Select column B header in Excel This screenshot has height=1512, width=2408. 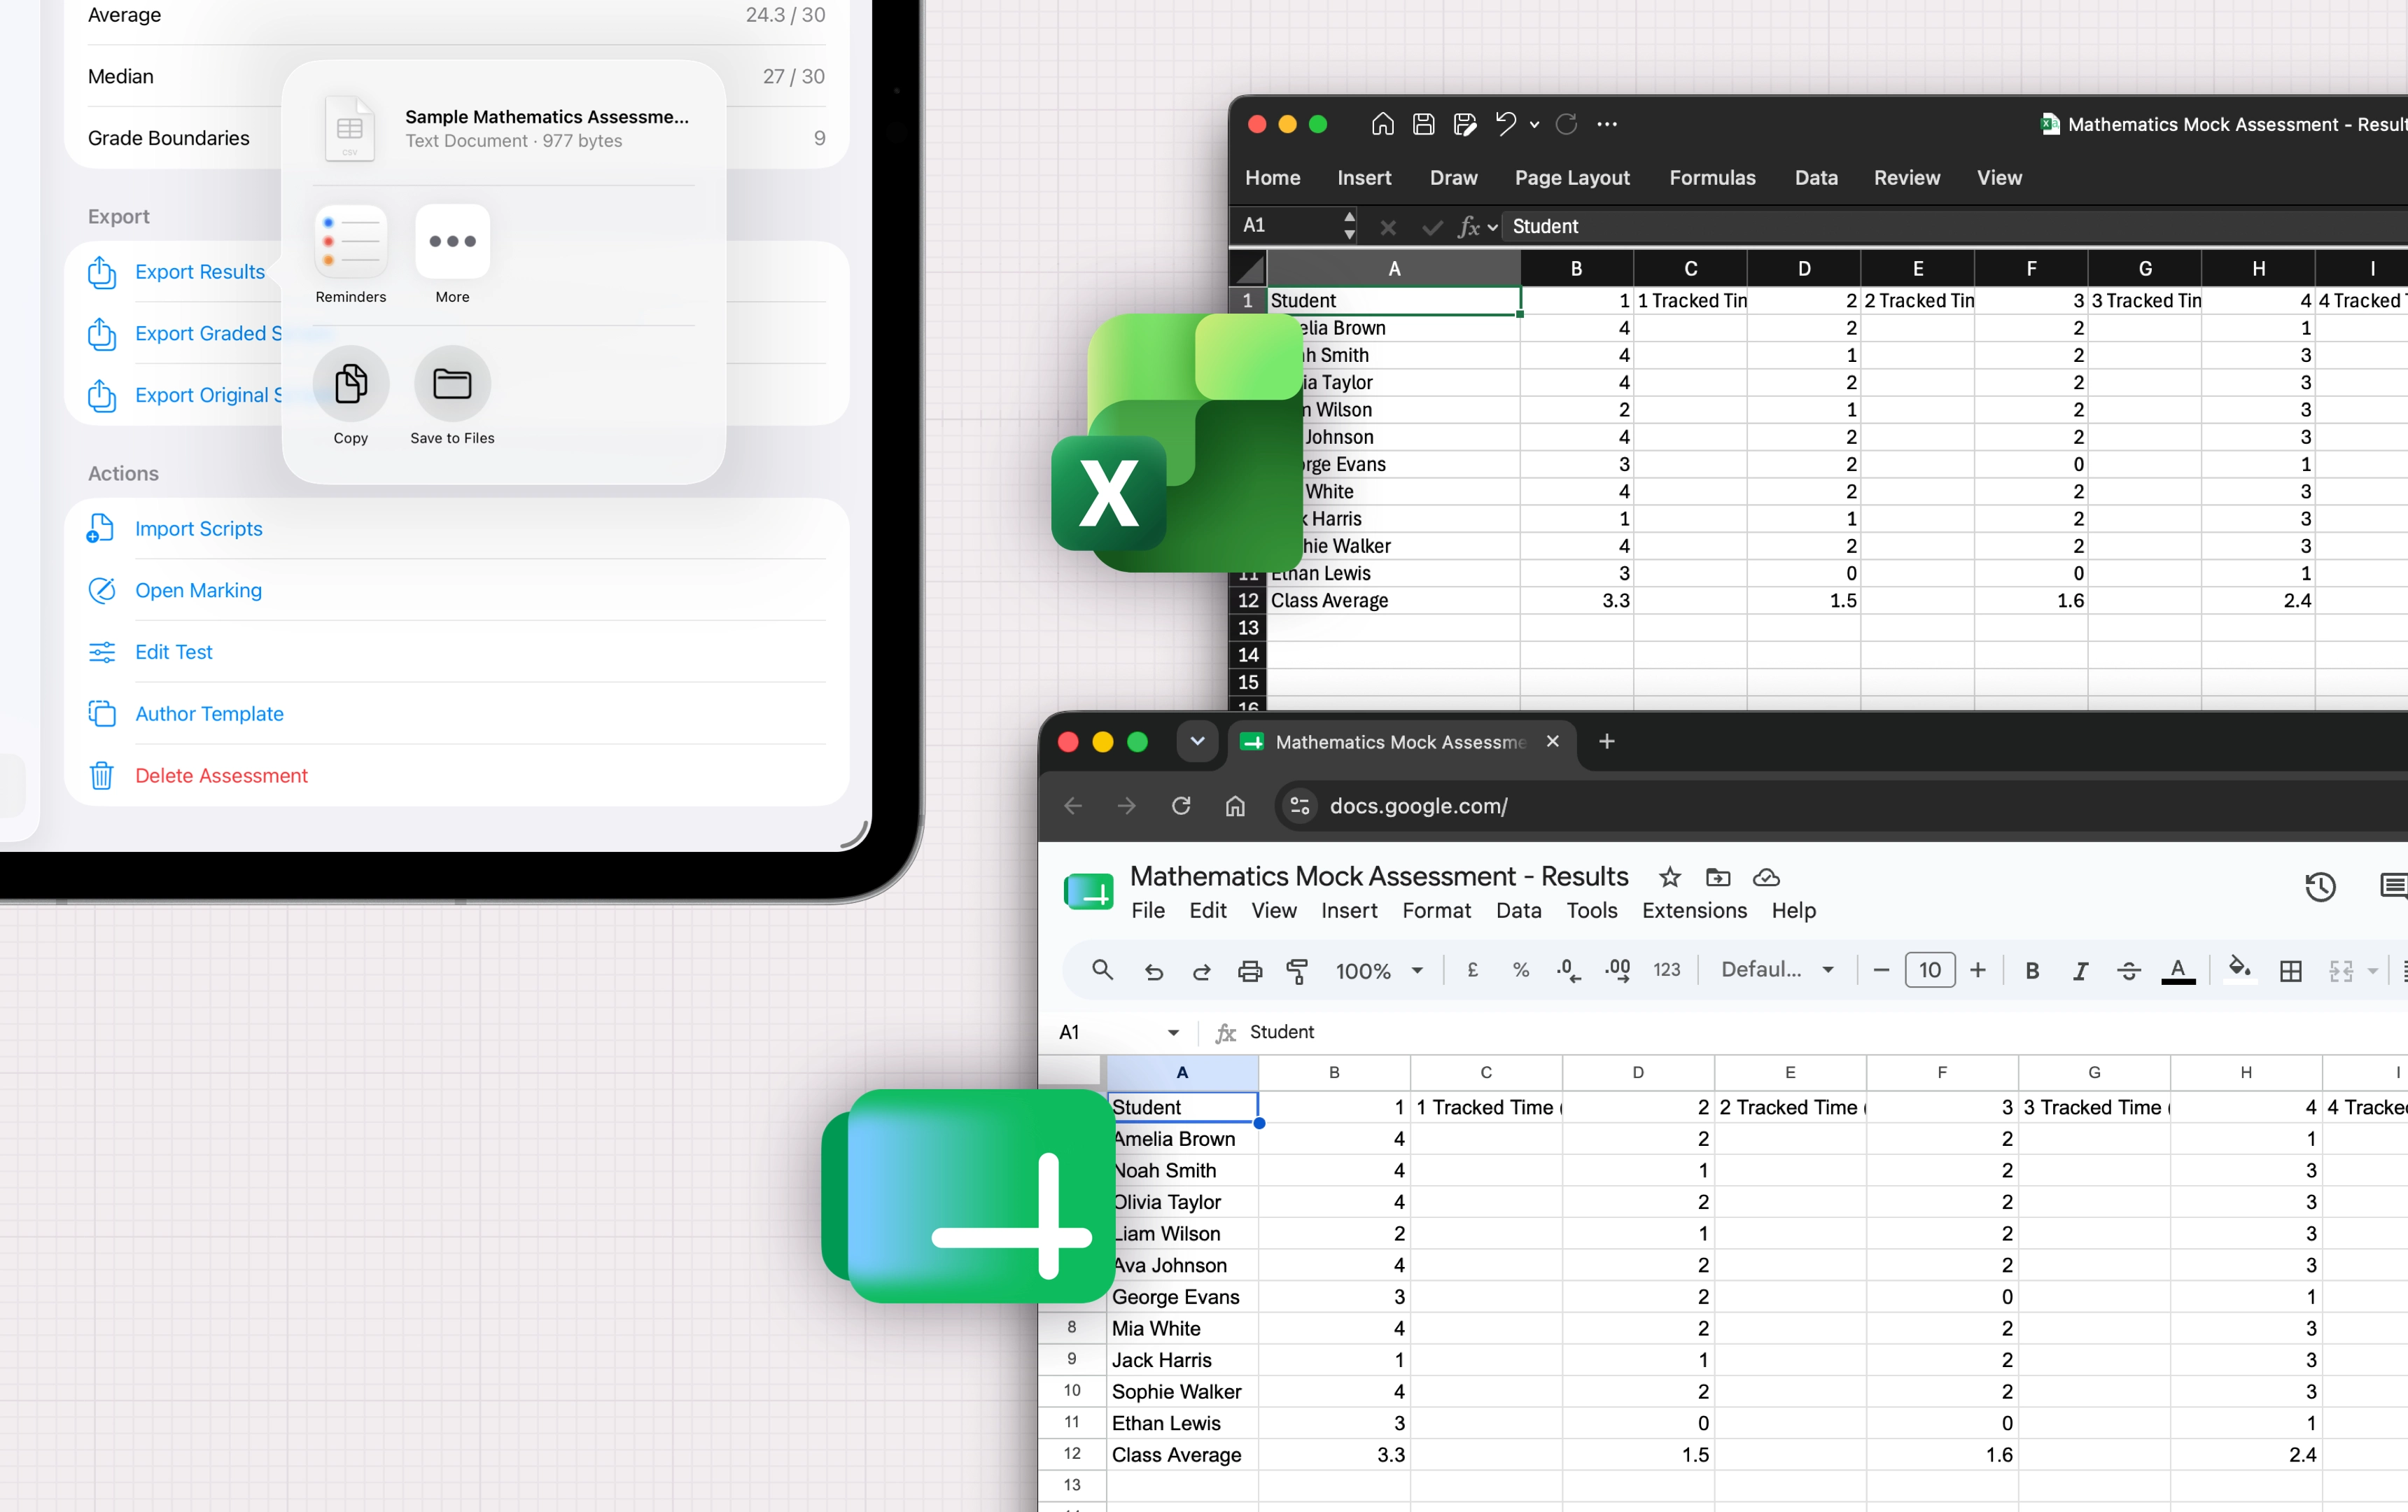[x=1576, y=269]
